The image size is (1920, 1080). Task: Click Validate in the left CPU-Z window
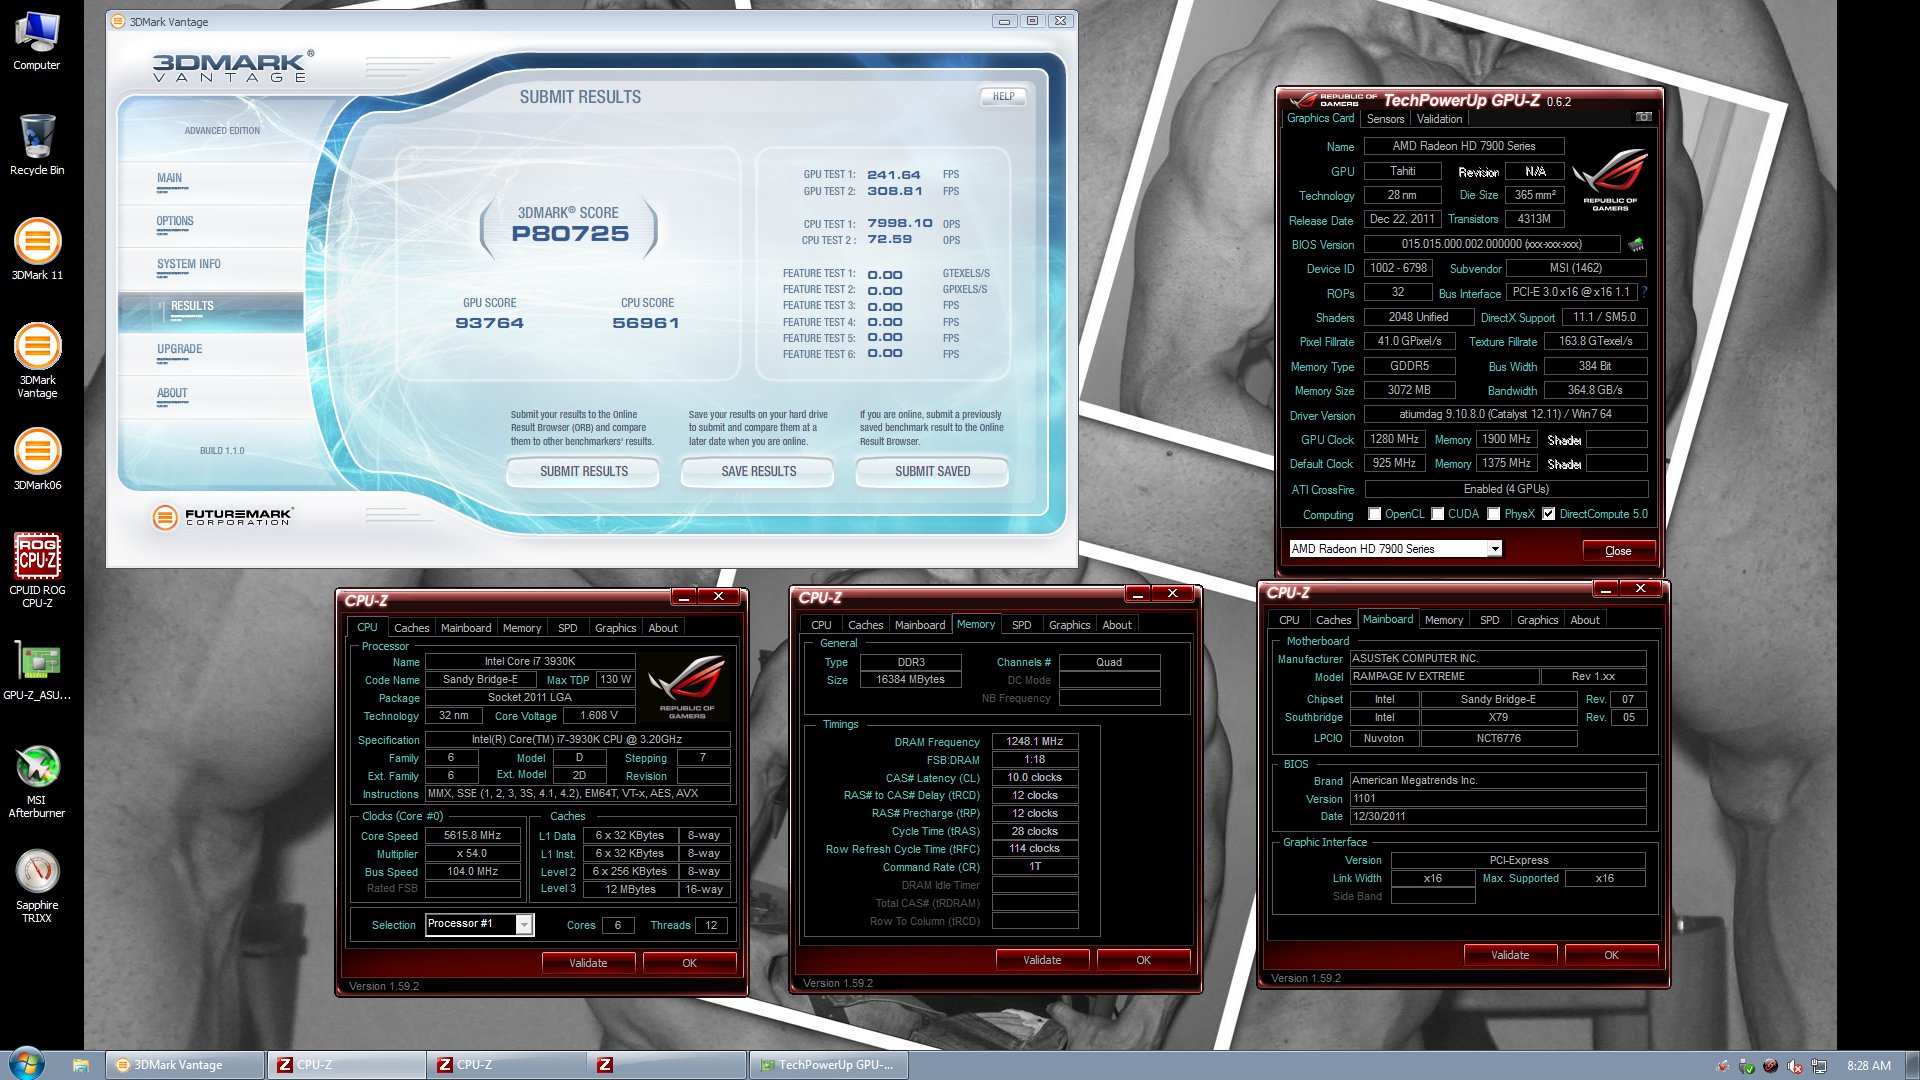[588, 963]
